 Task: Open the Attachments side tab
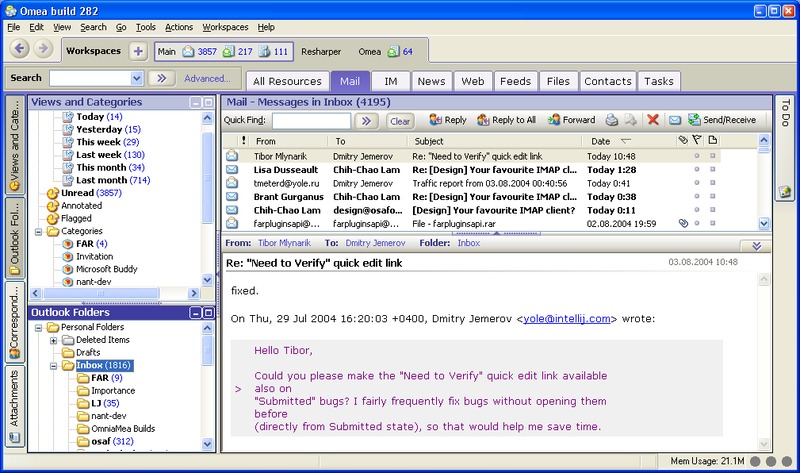coord(14,407)
